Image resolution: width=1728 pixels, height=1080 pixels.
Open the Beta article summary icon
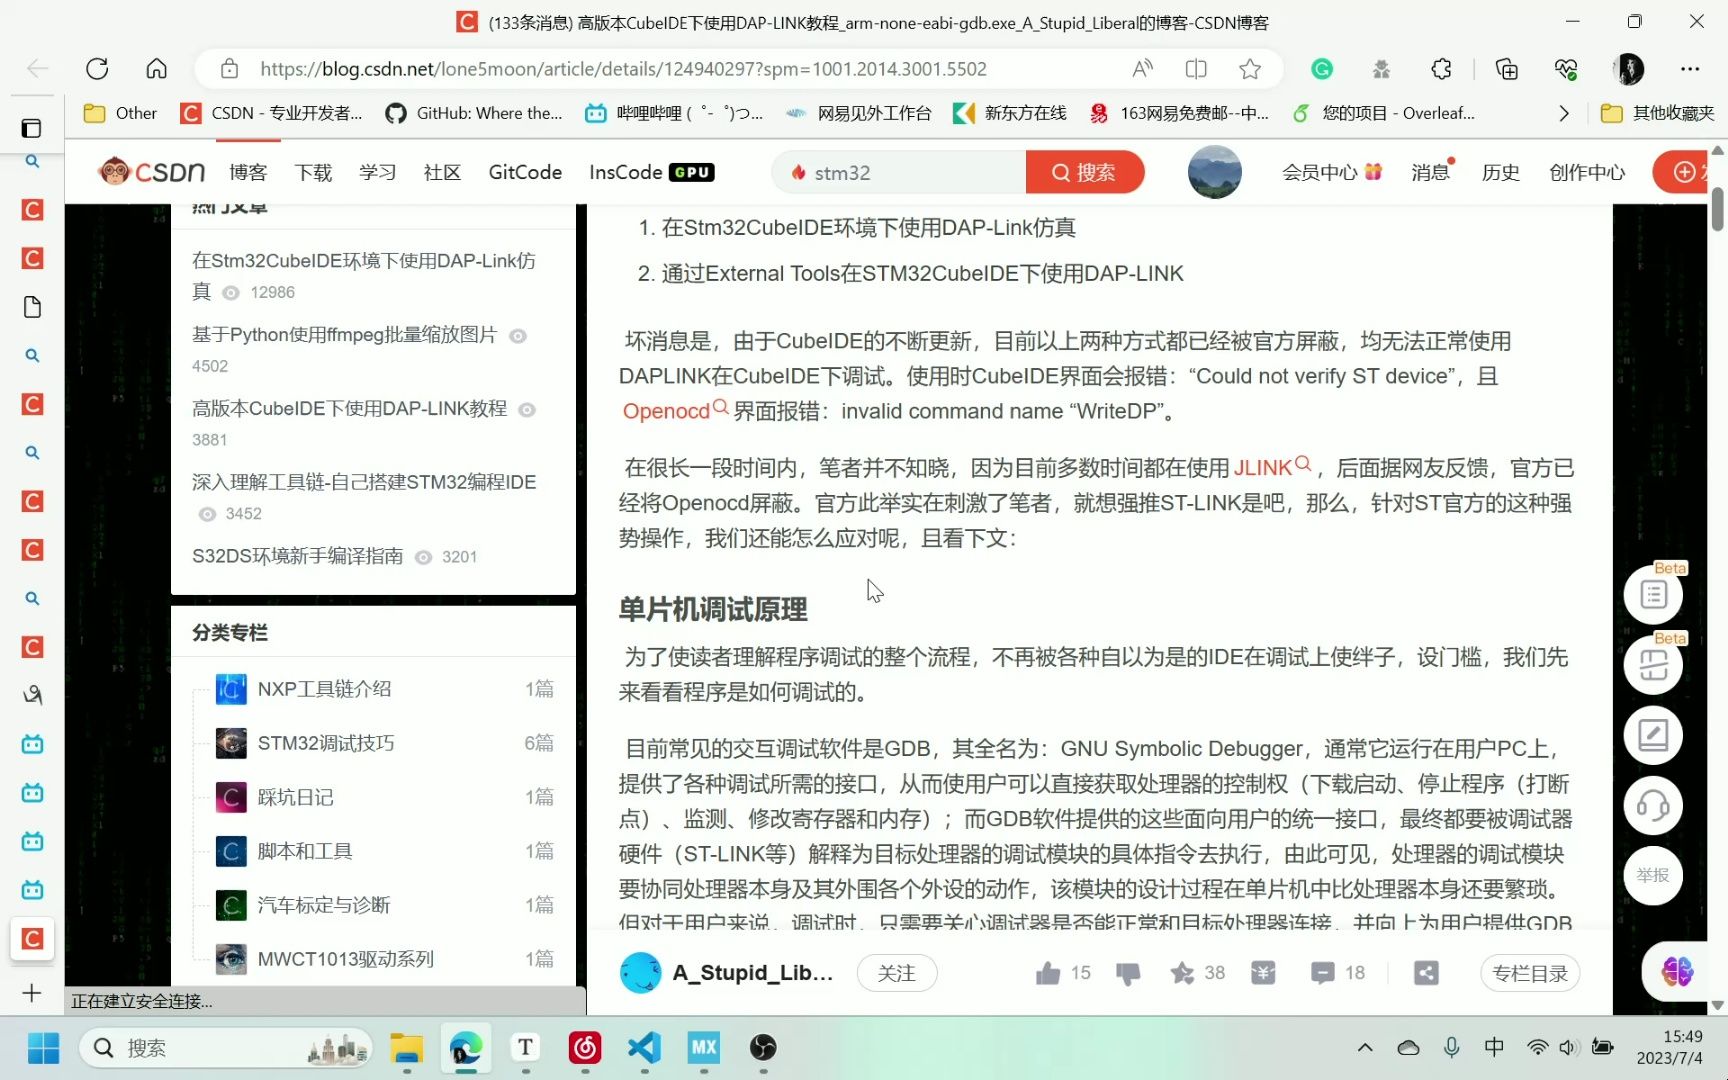(x=1653, y=593)
